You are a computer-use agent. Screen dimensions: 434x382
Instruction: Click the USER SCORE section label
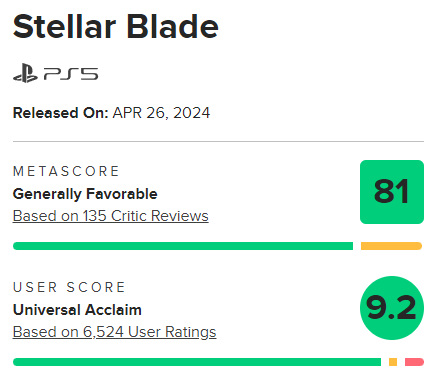coord(69,287)
